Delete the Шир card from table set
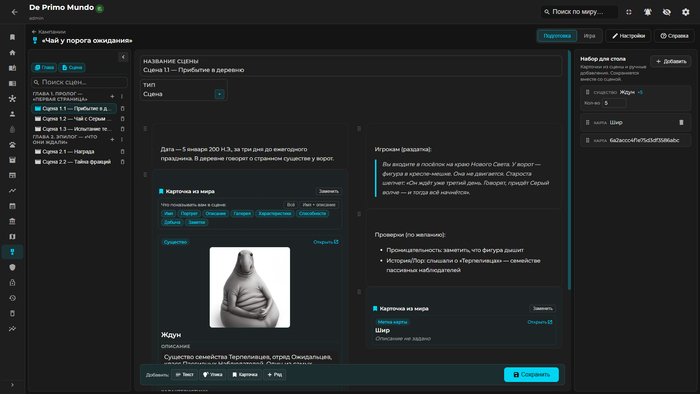This screenshot has height=394, width=700. point(681,122)
